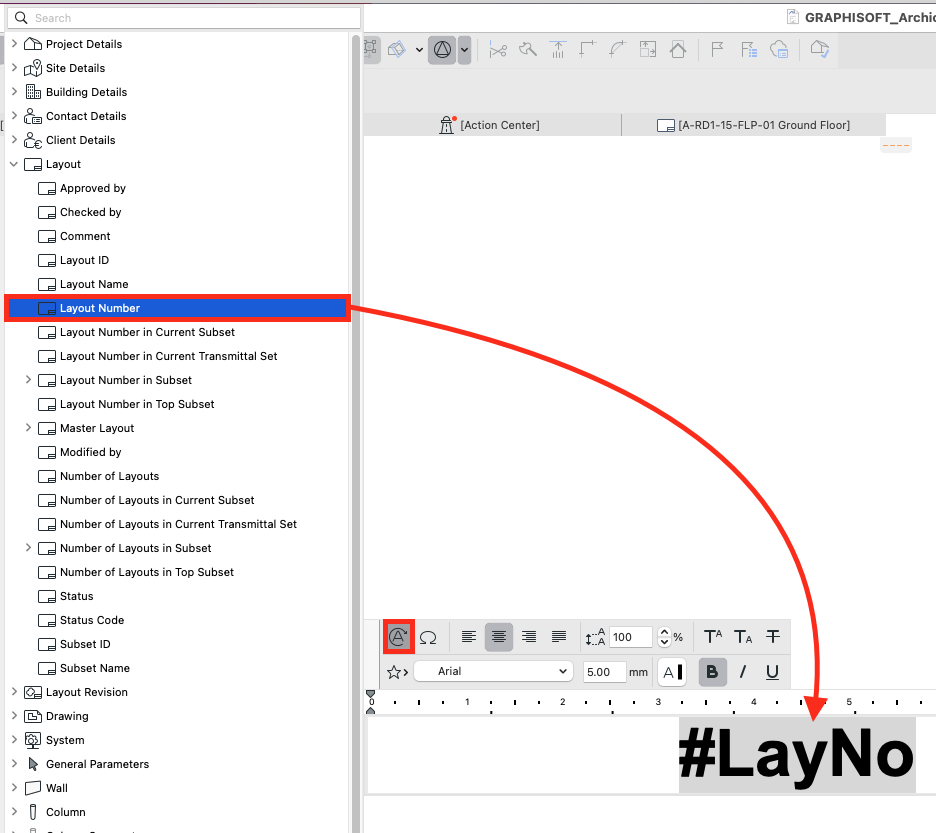This screenshot has height=833, width=936.
Task: Toggle bold text formatting
Action: coord(712,672)
